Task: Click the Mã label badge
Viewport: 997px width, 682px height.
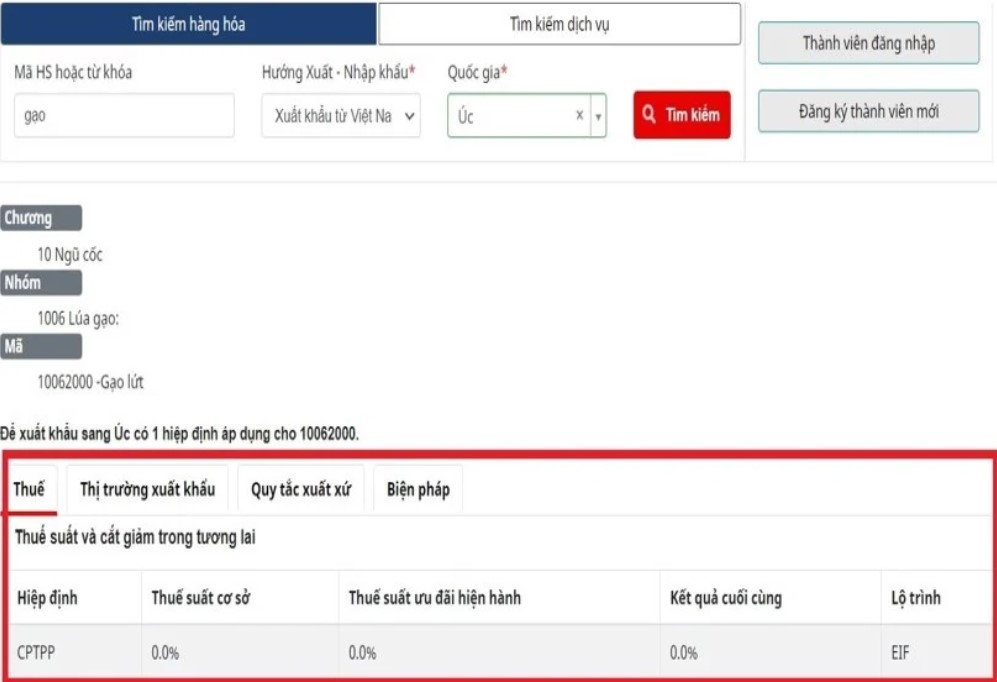Action: pyautogui.click(x=41, y=346)
